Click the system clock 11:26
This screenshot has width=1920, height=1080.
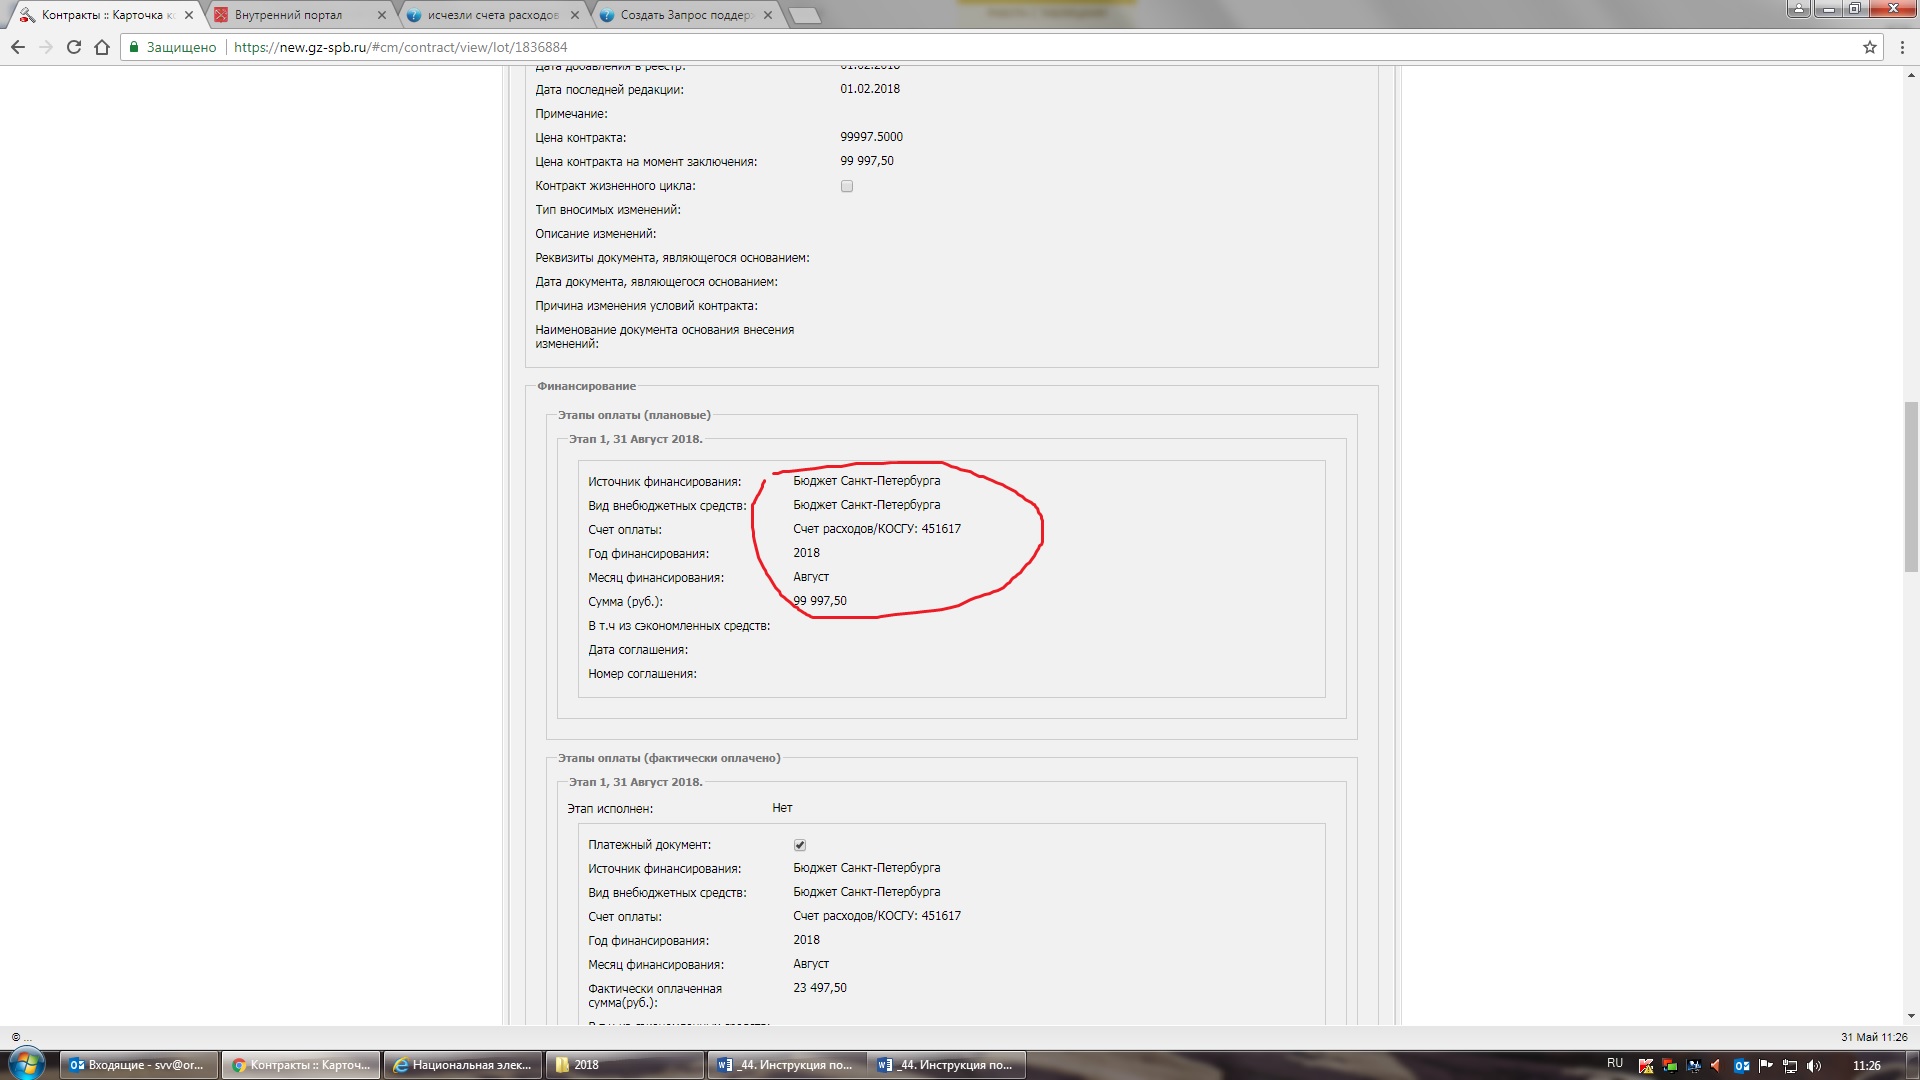click(1866, 1066)
